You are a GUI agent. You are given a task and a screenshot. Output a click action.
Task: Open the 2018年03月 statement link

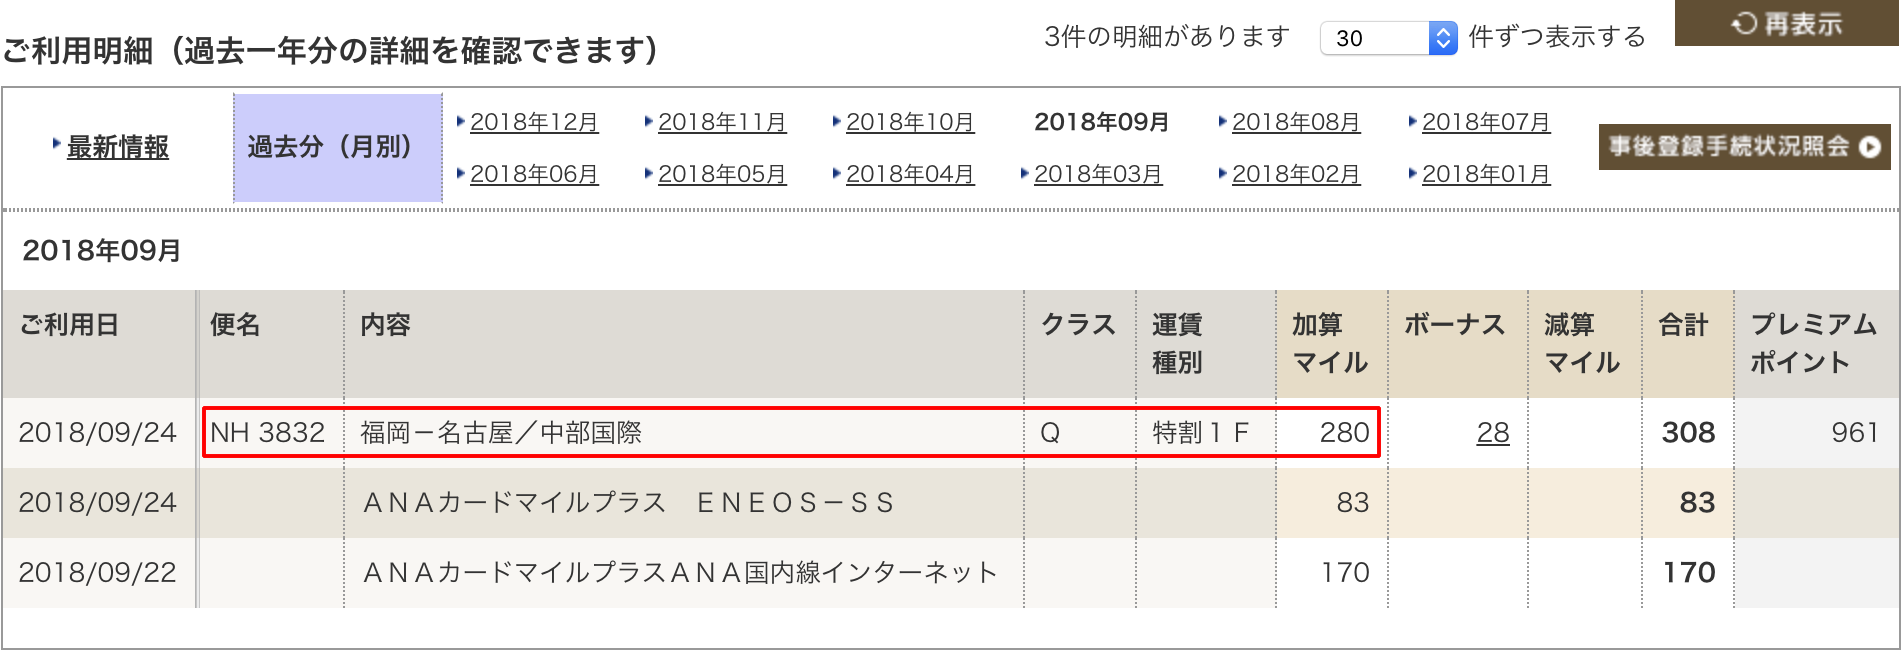pos(1098,174)
